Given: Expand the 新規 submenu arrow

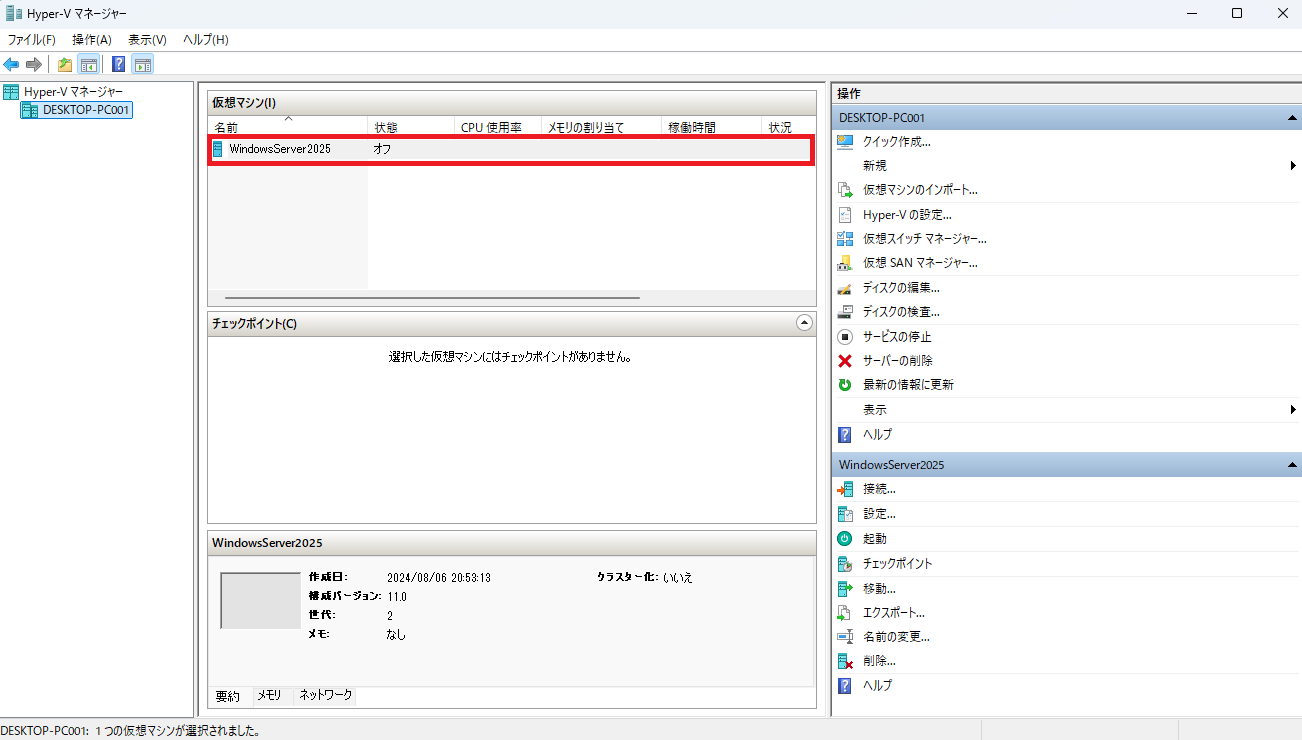Looking at the screenshot, I should pyautogui.click(x=1293, y=166).
